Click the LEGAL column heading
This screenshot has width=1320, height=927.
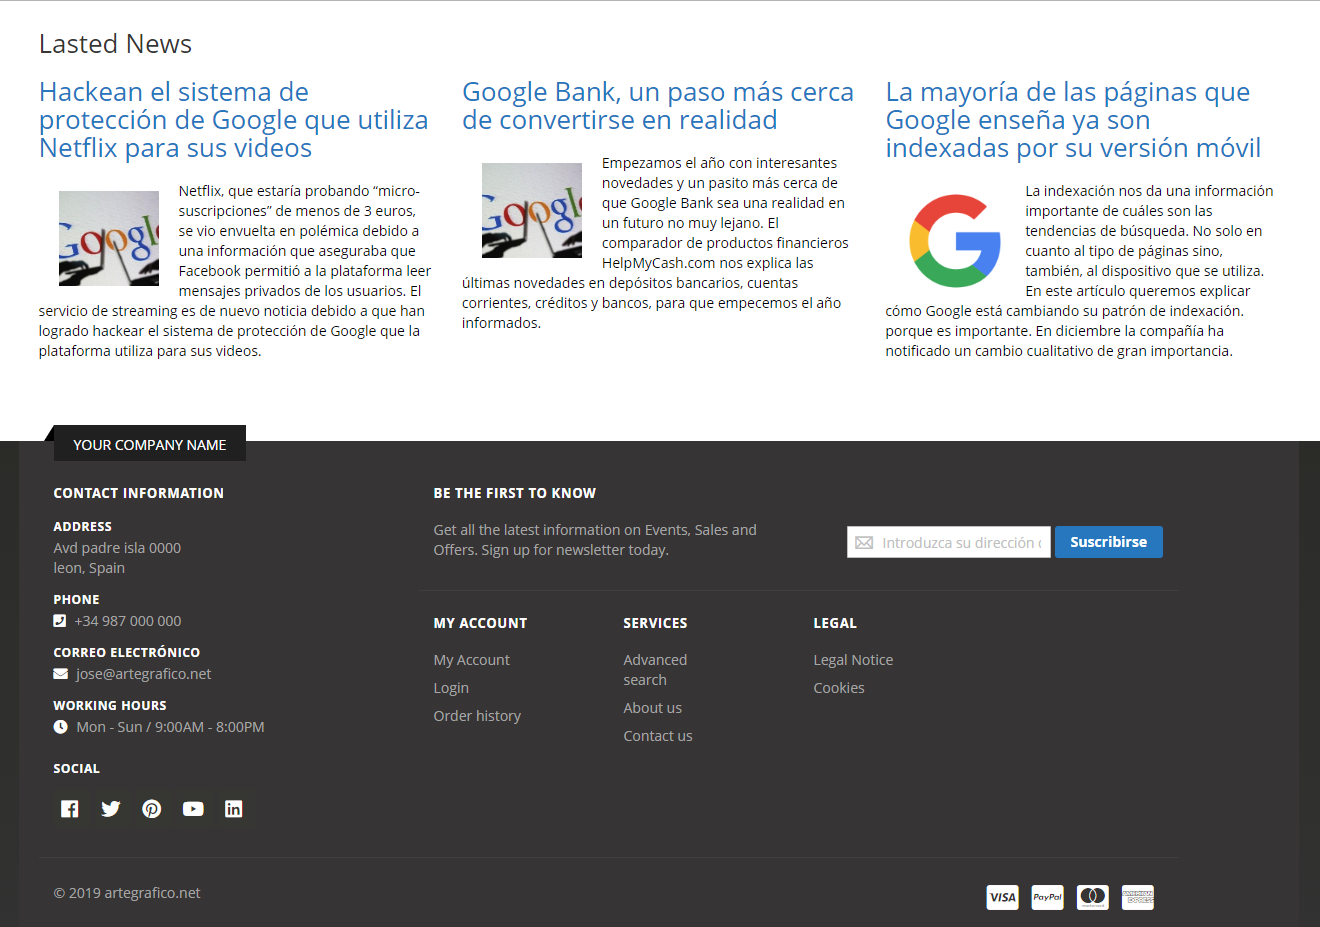(x=835, y=623)
